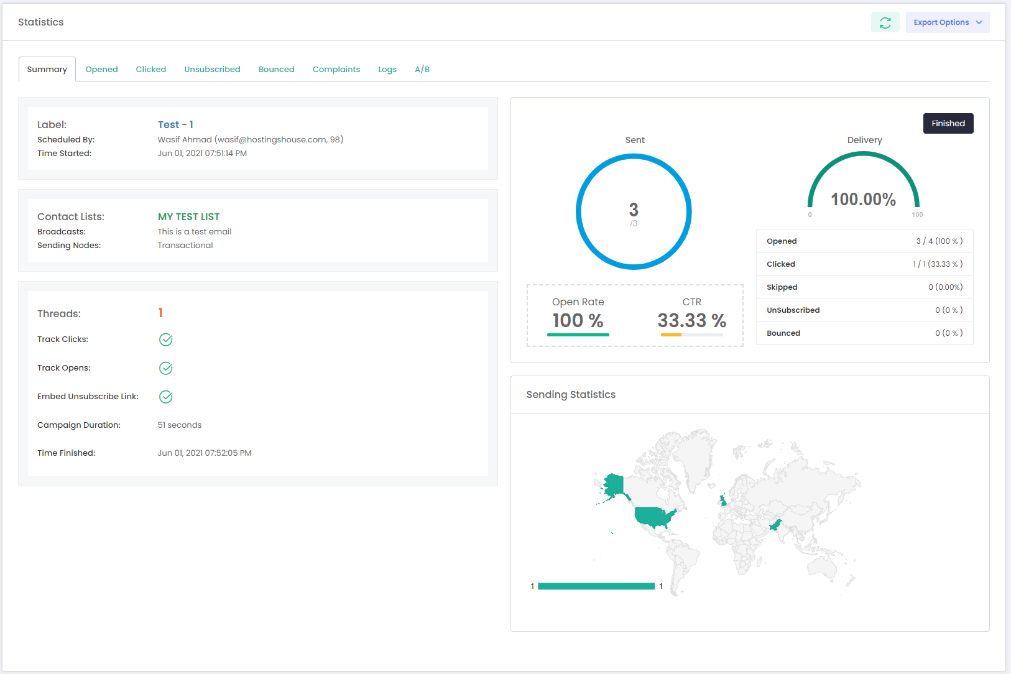Image resolution: width=1011 pixels, height=674 pixels.
Task: Click the scheduled by text Wasif Ahmad
Action: pyautogui.click(x=250, y=139)
